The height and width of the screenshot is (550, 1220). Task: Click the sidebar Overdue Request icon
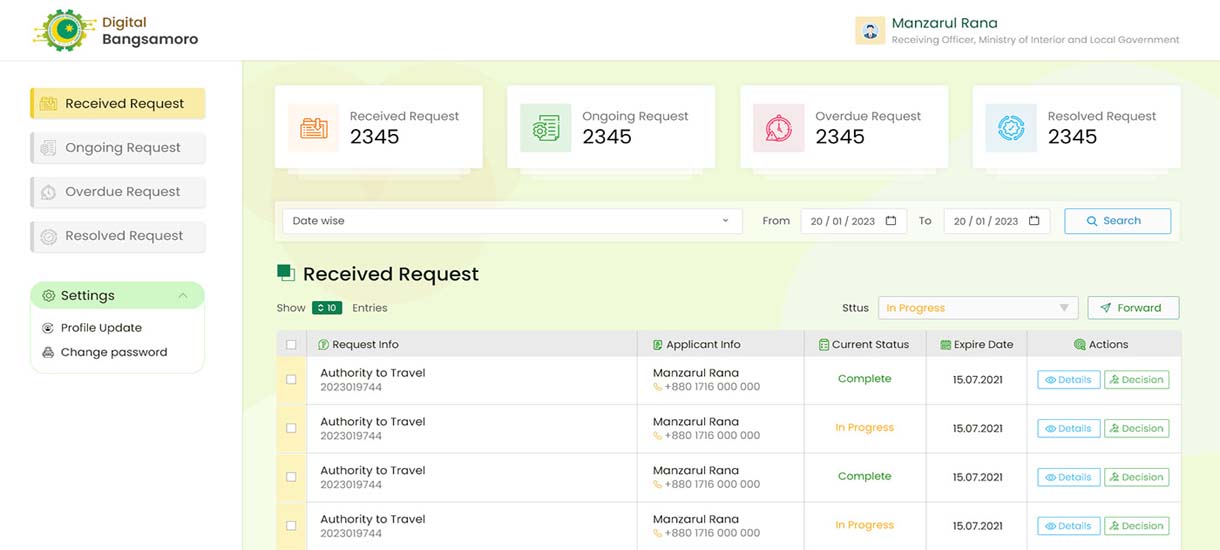[x=48, y=192]
